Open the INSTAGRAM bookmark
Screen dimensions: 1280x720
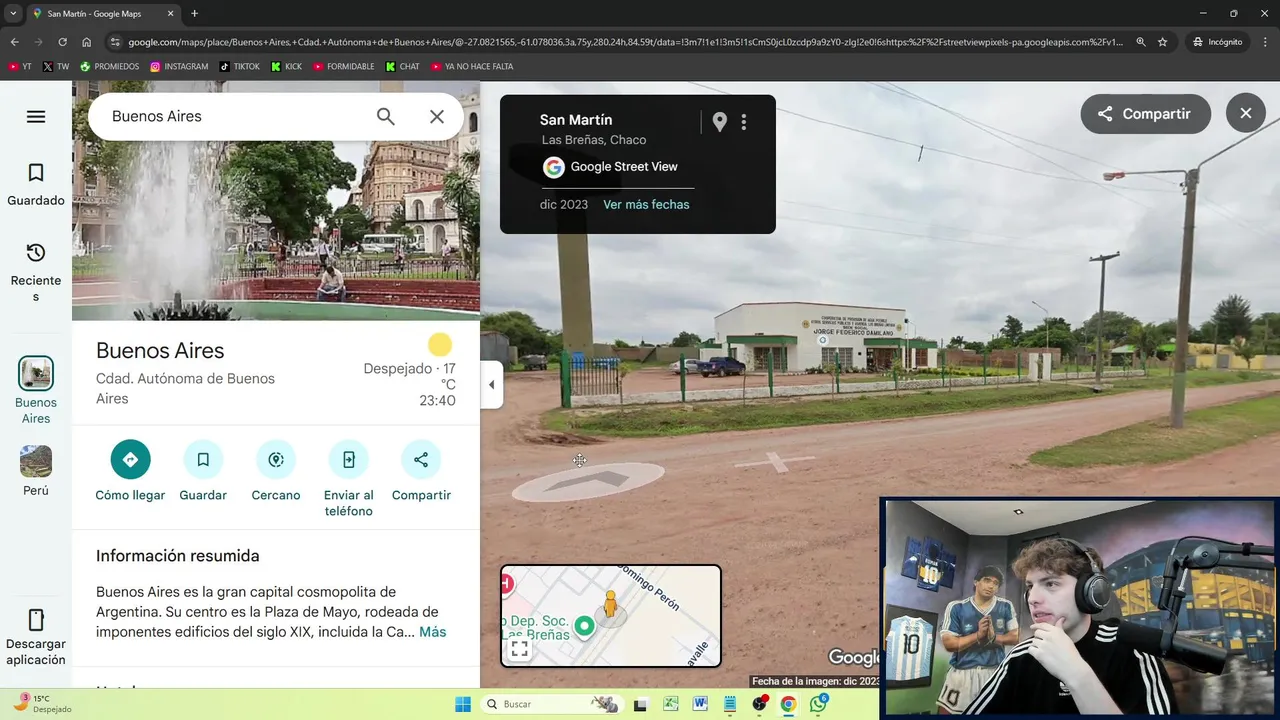[x=179, y=67]
